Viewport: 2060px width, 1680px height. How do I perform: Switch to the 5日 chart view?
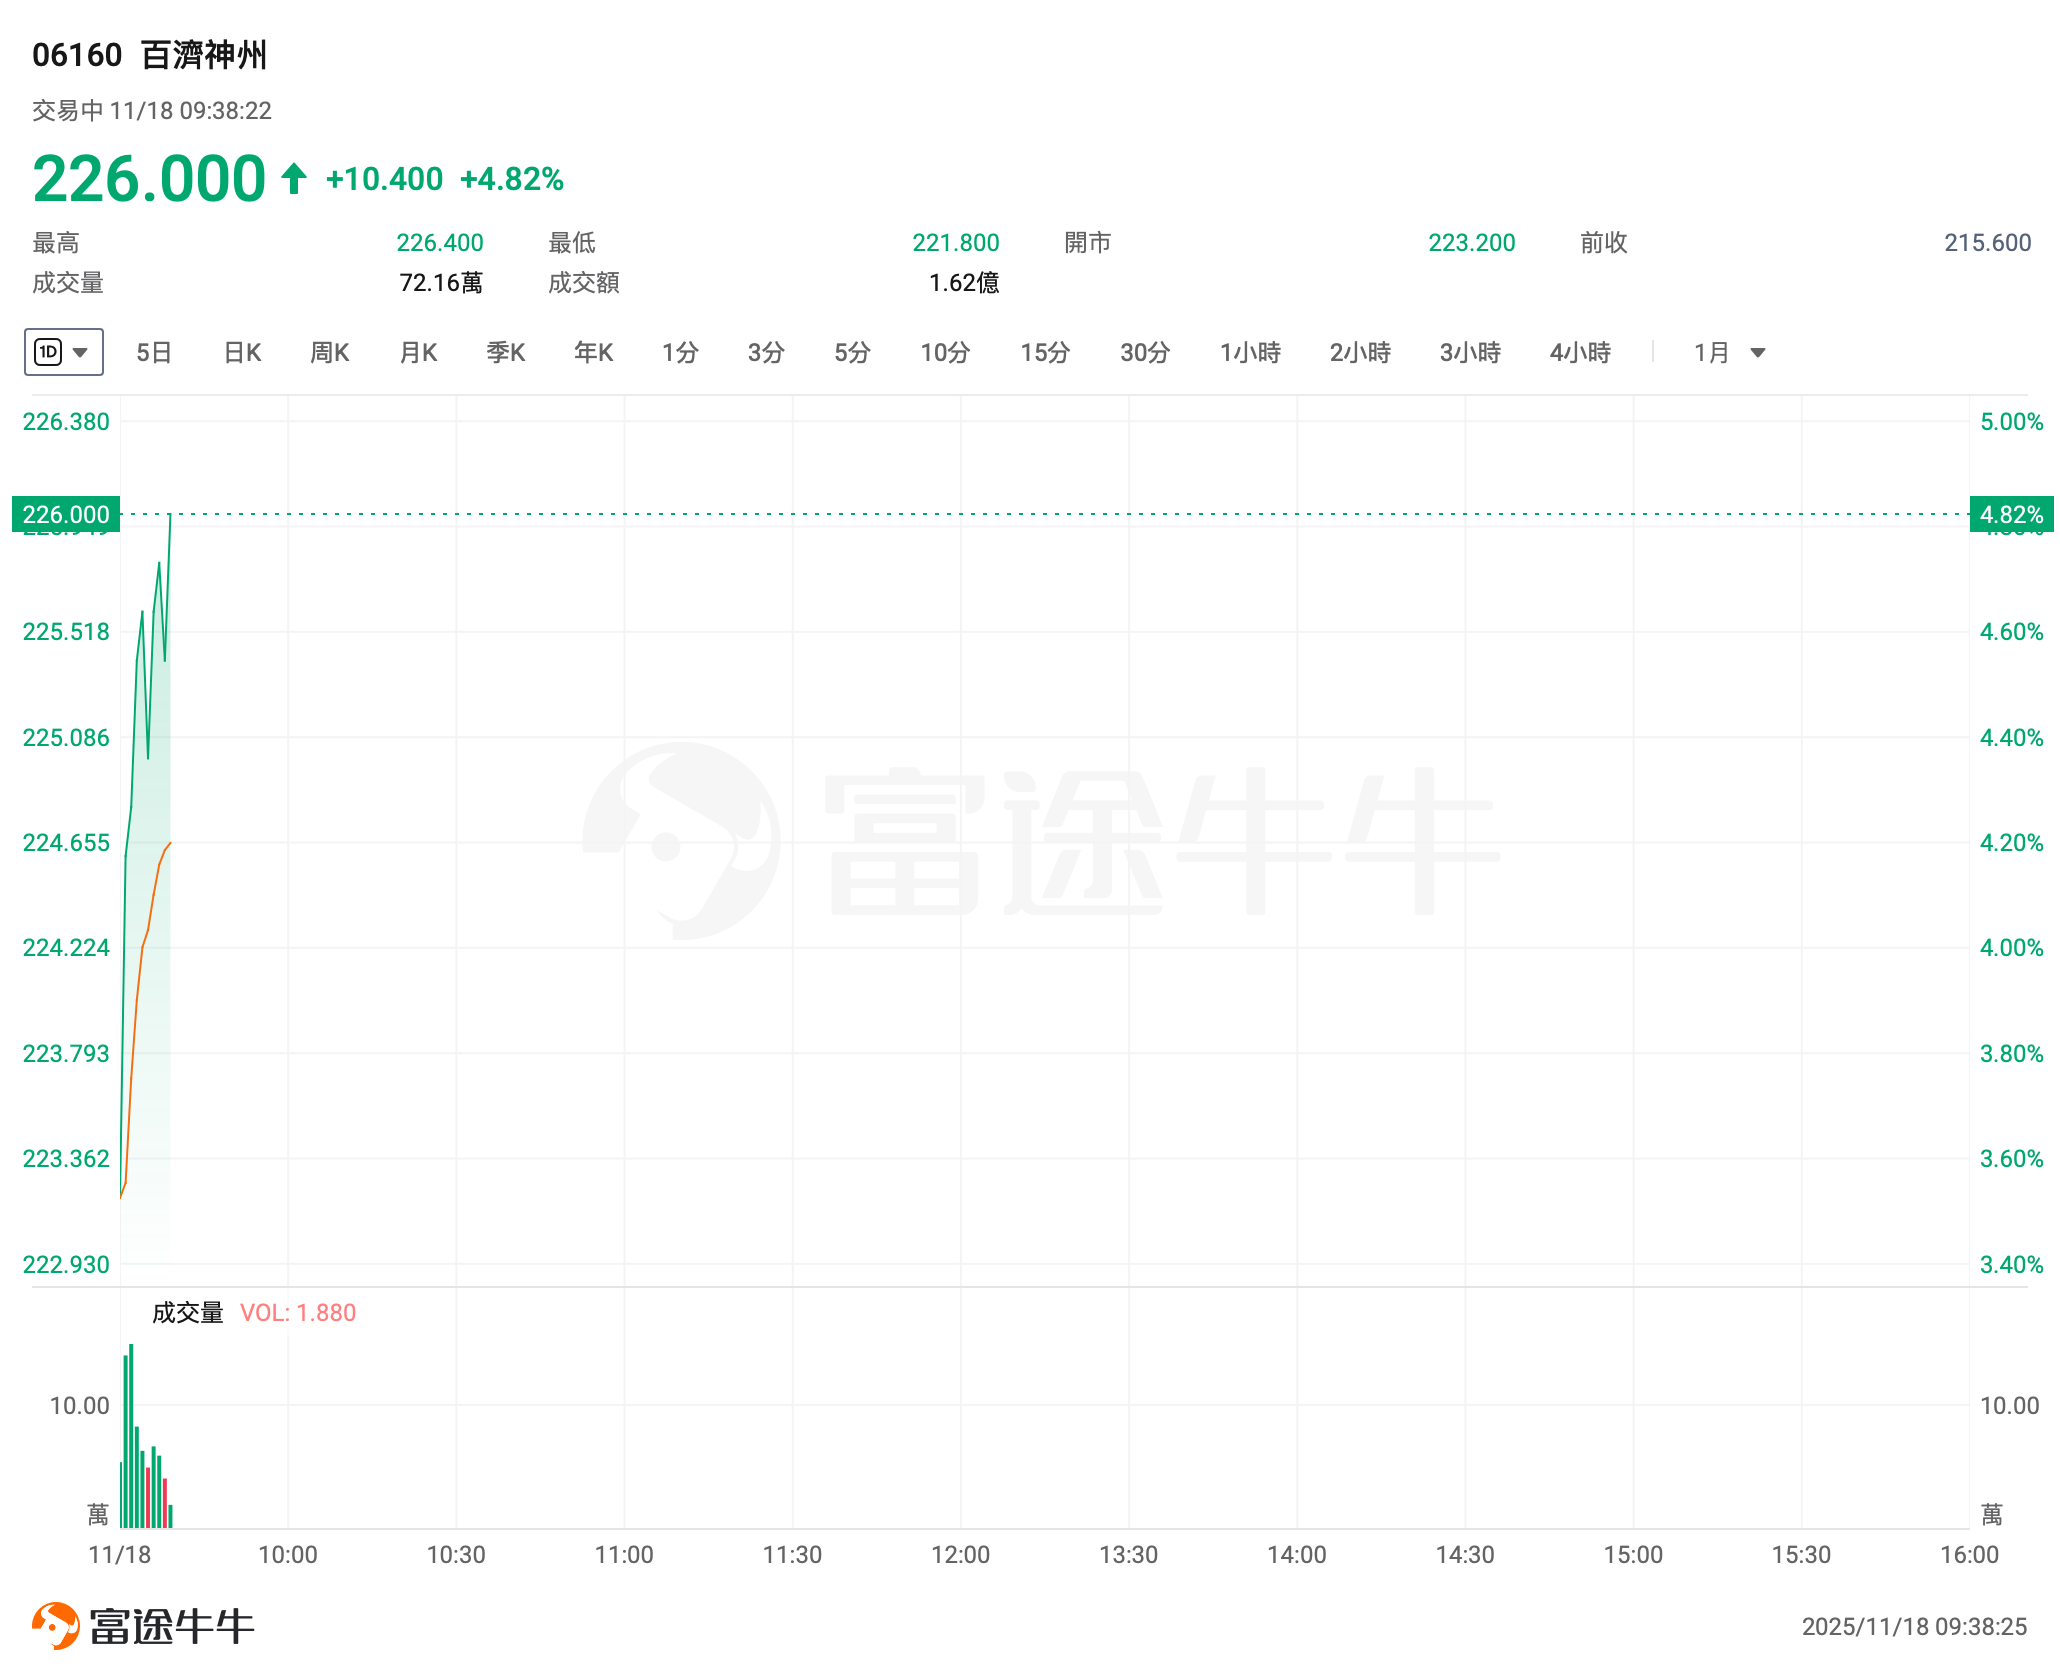tap(154, 352)
